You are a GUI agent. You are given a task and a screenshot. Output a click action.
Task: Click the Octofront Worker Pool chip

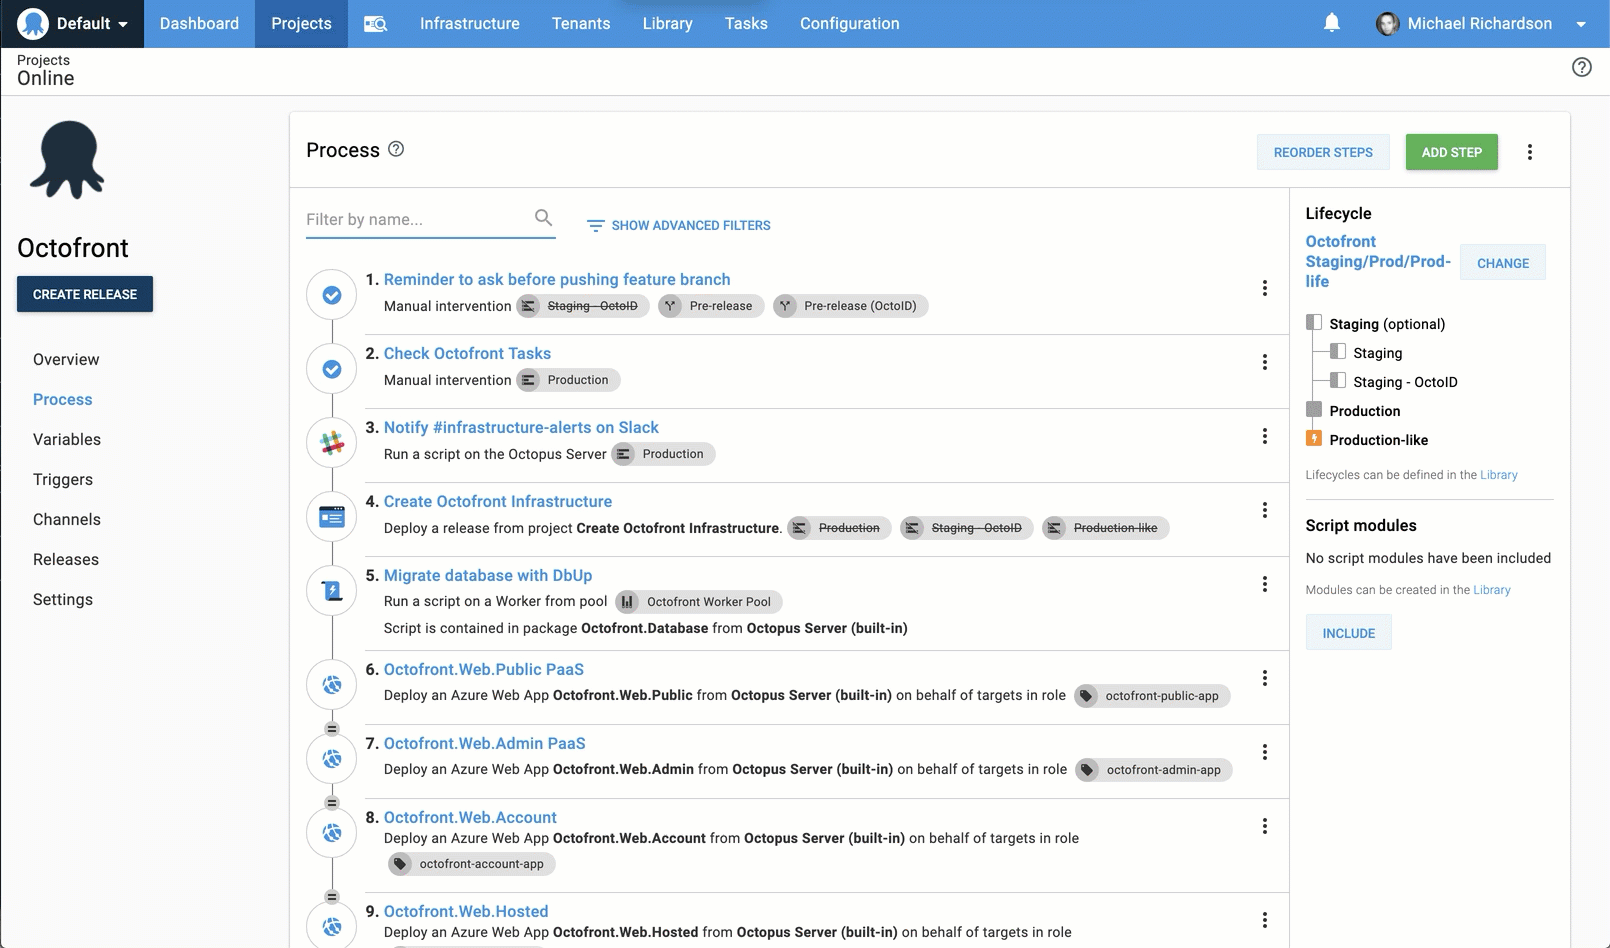(699, 602)
